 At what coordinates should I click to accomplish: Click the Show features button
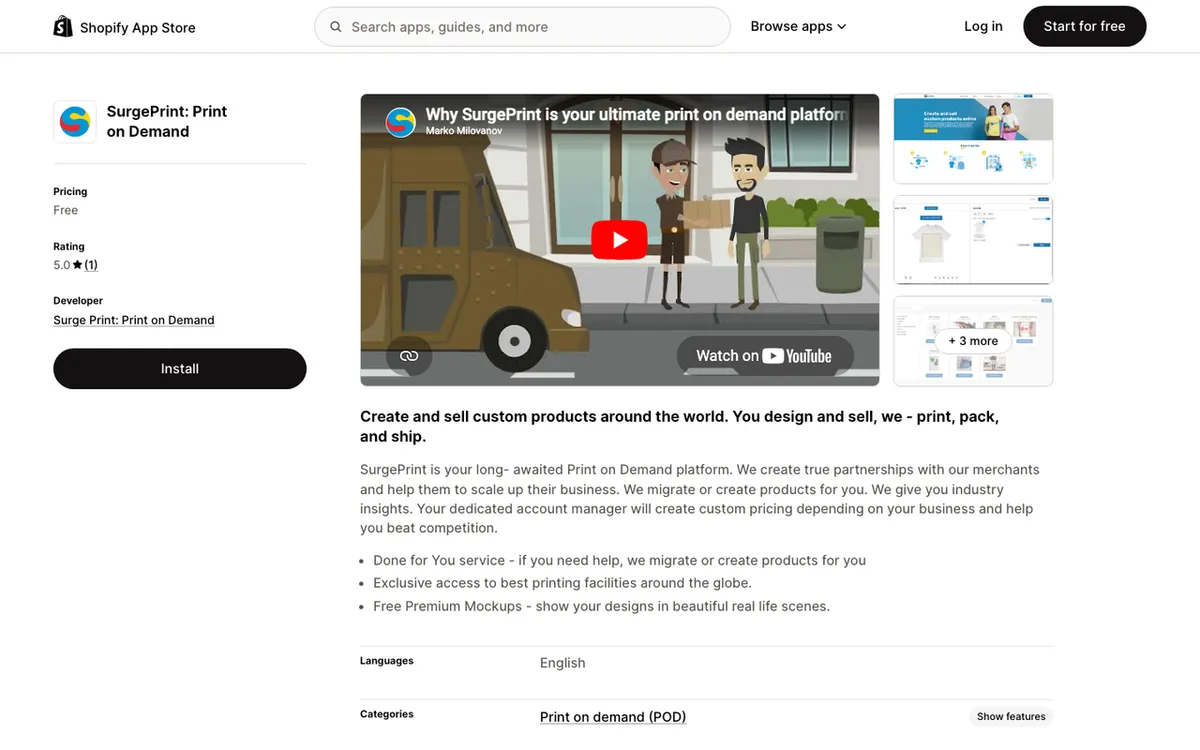coord(1011,716)
